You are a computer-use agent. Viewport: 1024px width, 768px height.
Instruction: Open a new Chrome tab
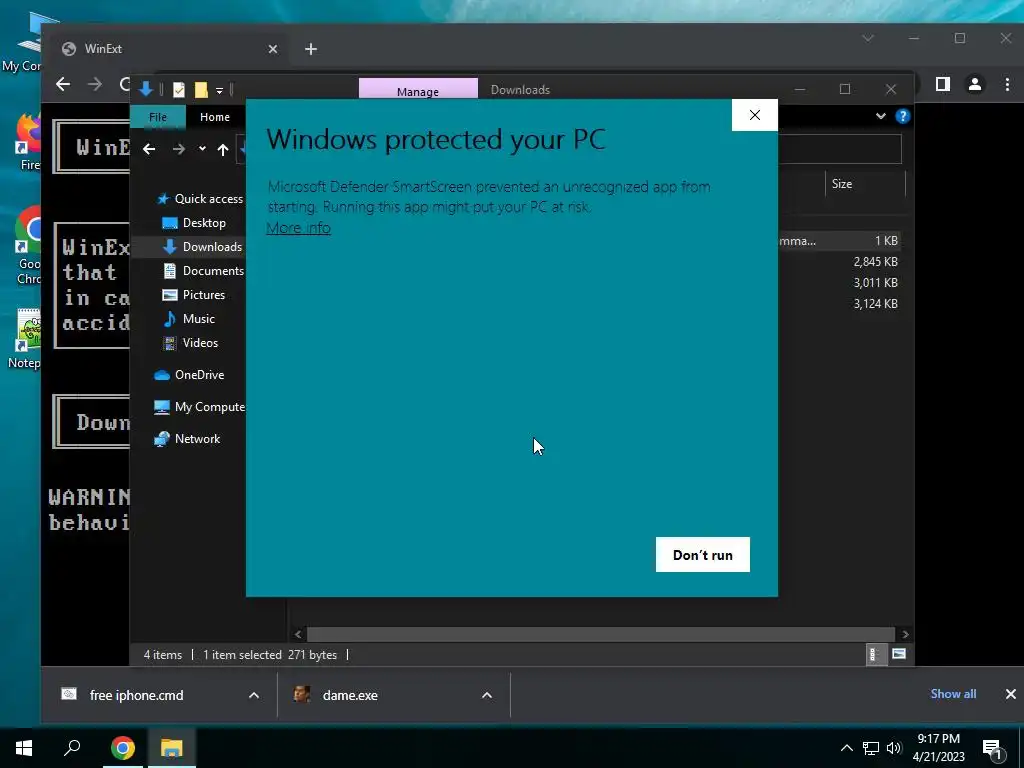(x=311, y=49)
